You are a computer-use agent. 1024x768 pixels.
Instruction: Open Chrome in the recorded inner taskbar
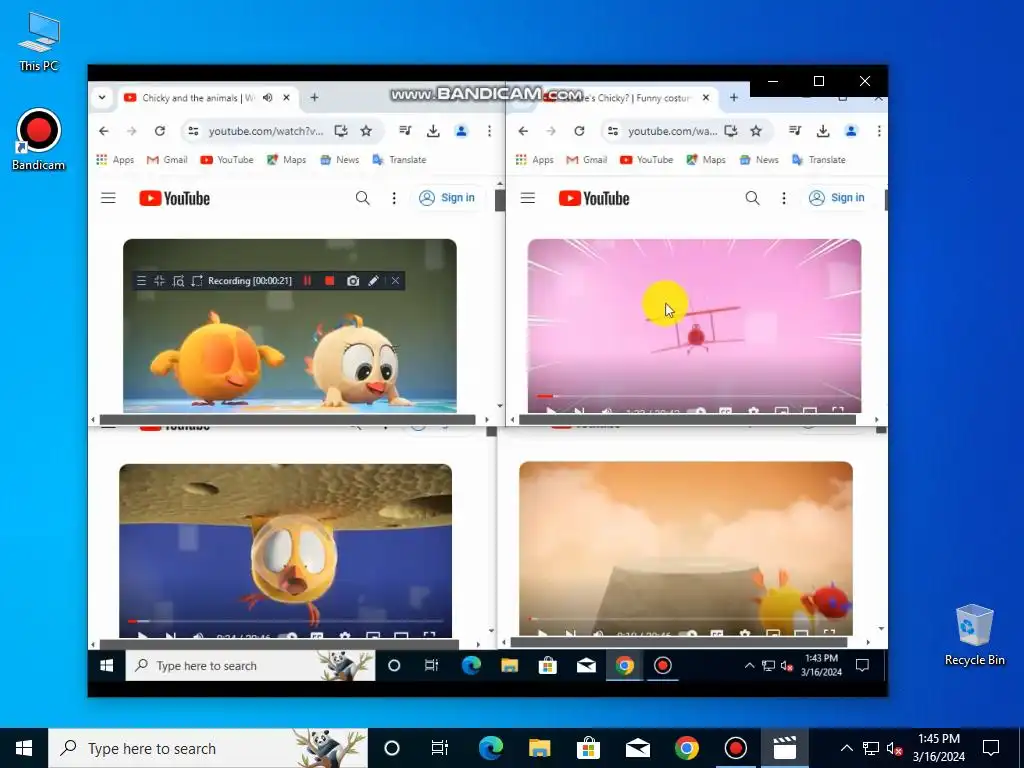pos(624,665)
